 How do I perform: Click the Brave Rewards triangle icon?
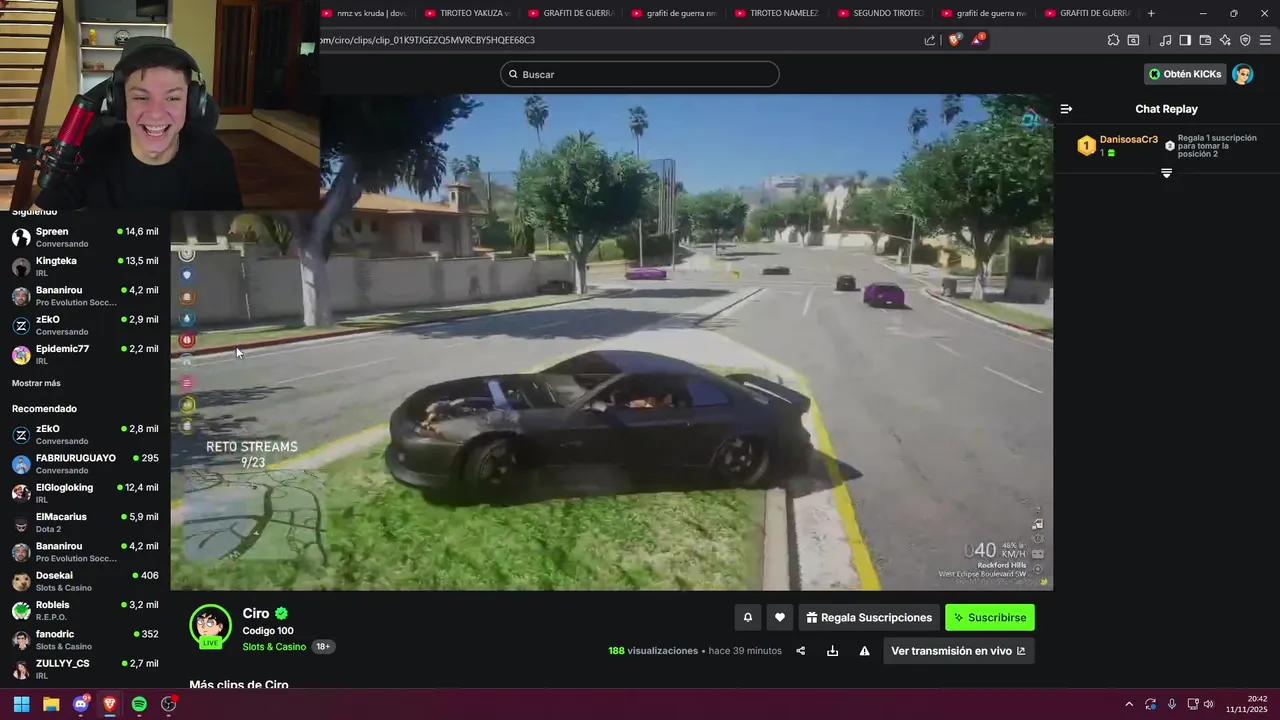click(978, 40)
